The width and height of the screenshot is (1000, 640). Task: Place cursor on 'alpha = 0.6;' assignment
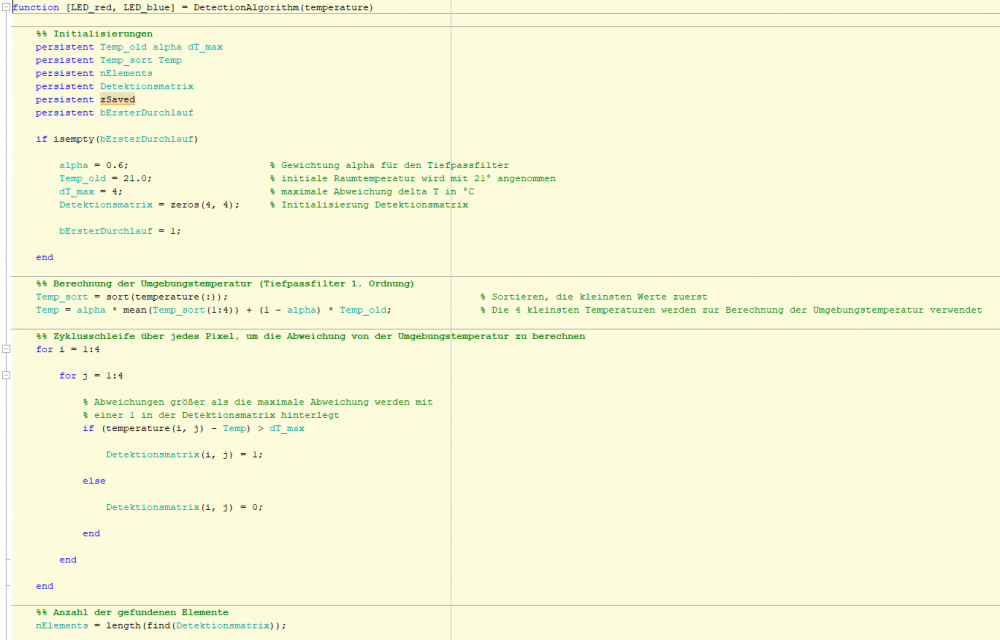(x=93, y=165)
